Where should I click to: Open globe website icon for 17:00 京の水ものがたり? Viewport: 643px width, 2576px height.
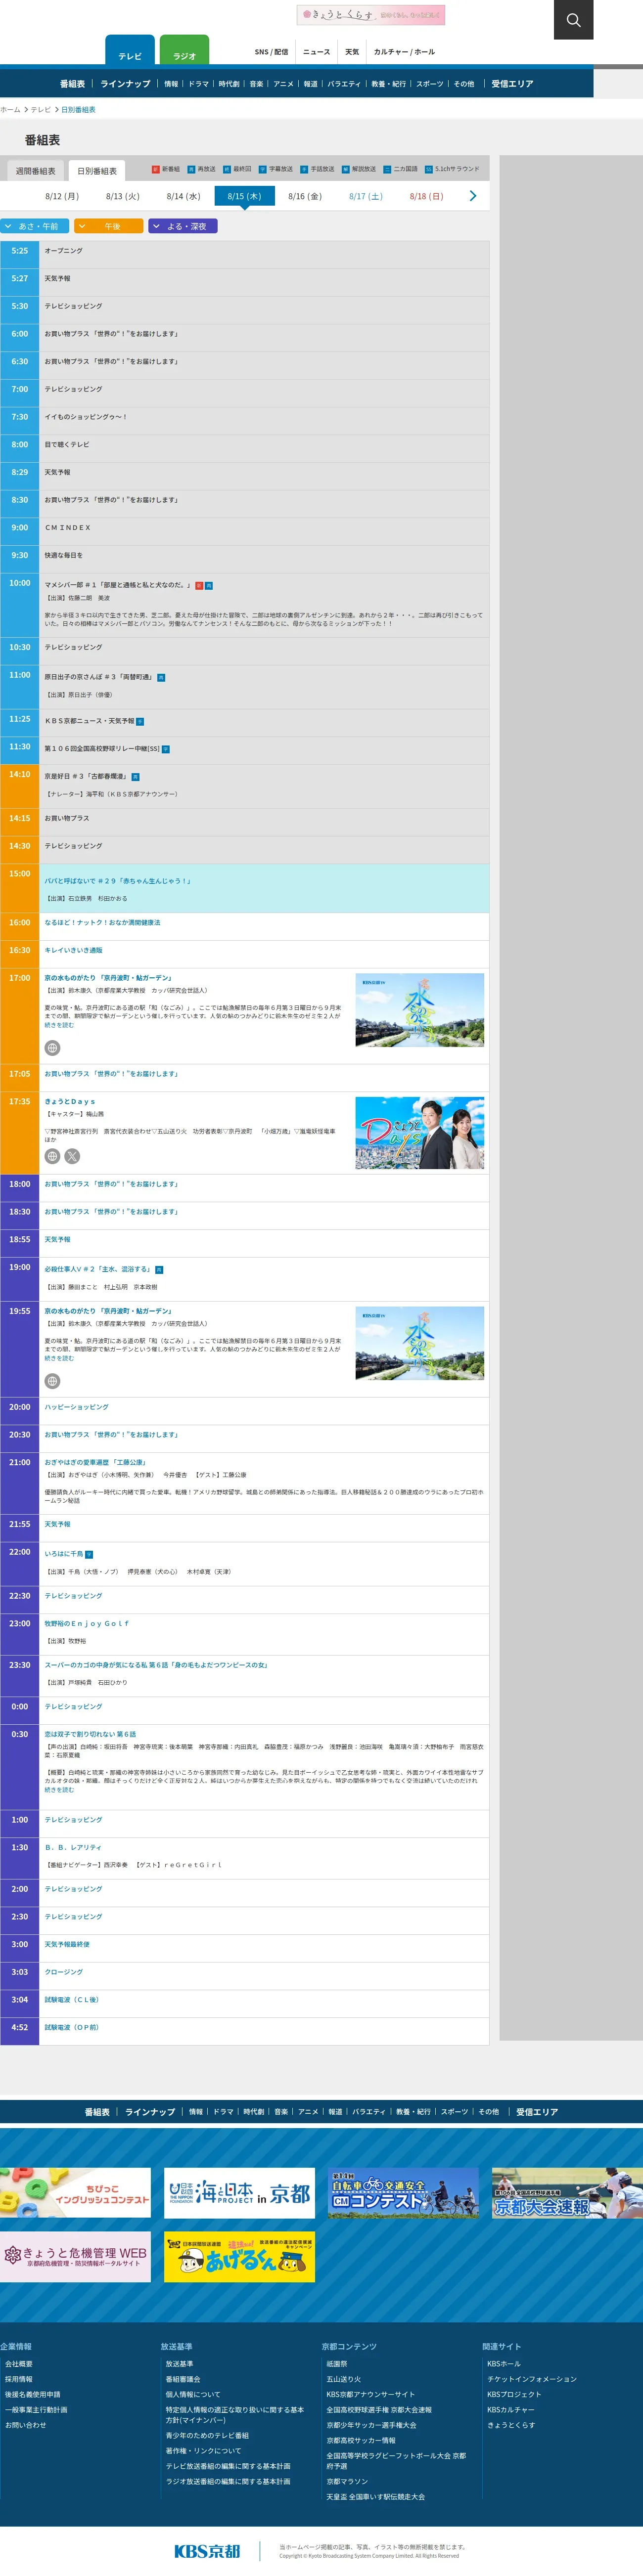tap(53, 1047)
